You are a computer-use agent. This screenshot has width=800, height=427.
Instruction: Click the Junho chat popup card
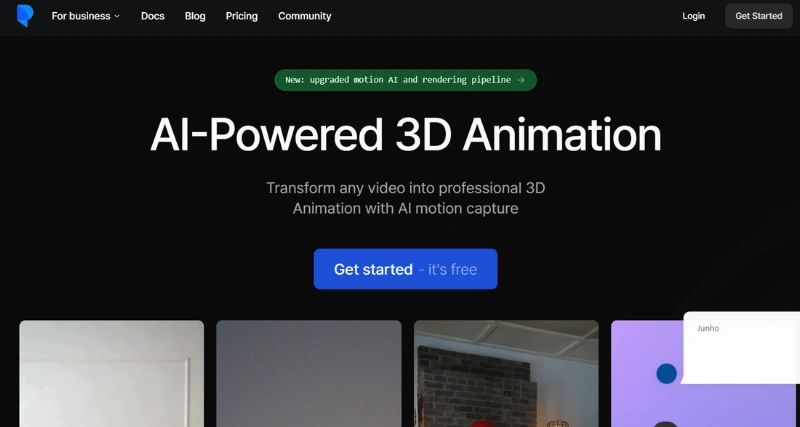[x=741, y=348]
